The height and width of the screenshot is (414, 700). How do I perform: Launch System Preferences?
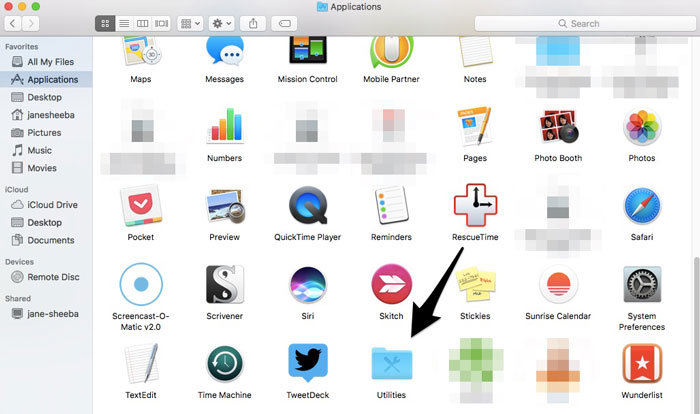tap(642, 286)
